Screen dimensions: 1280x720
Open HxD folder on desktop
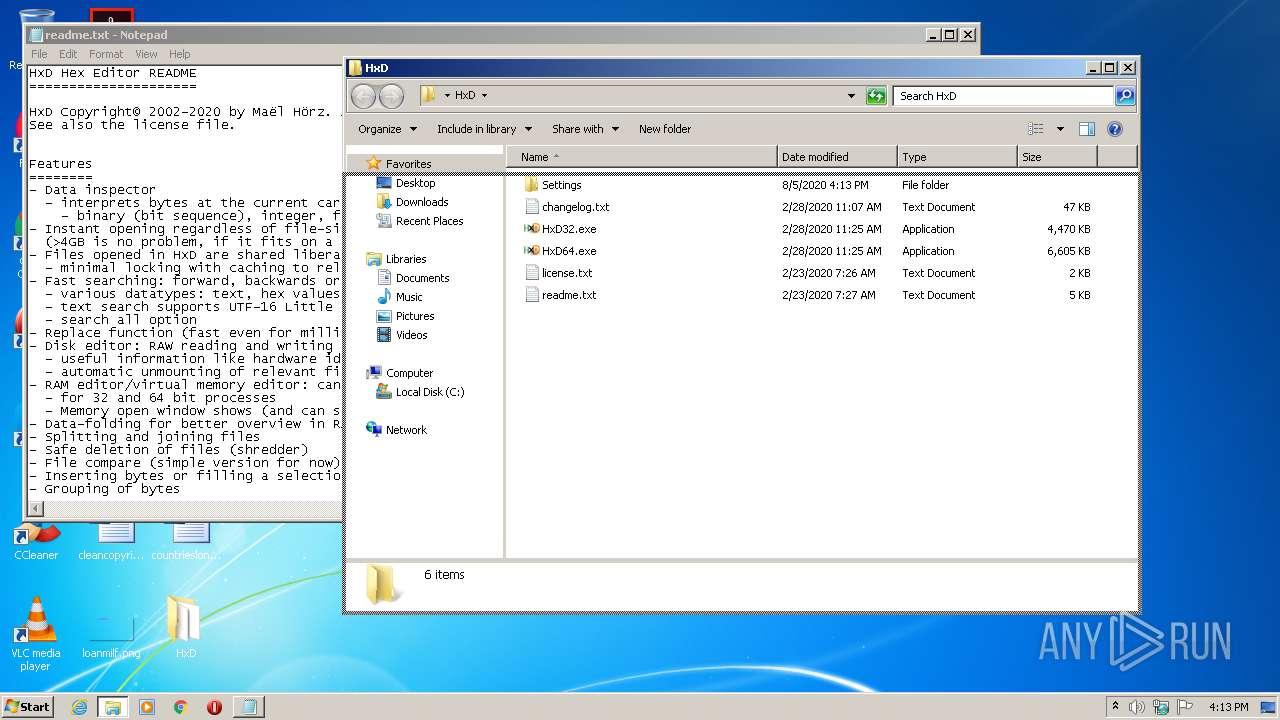pos(185,627)
